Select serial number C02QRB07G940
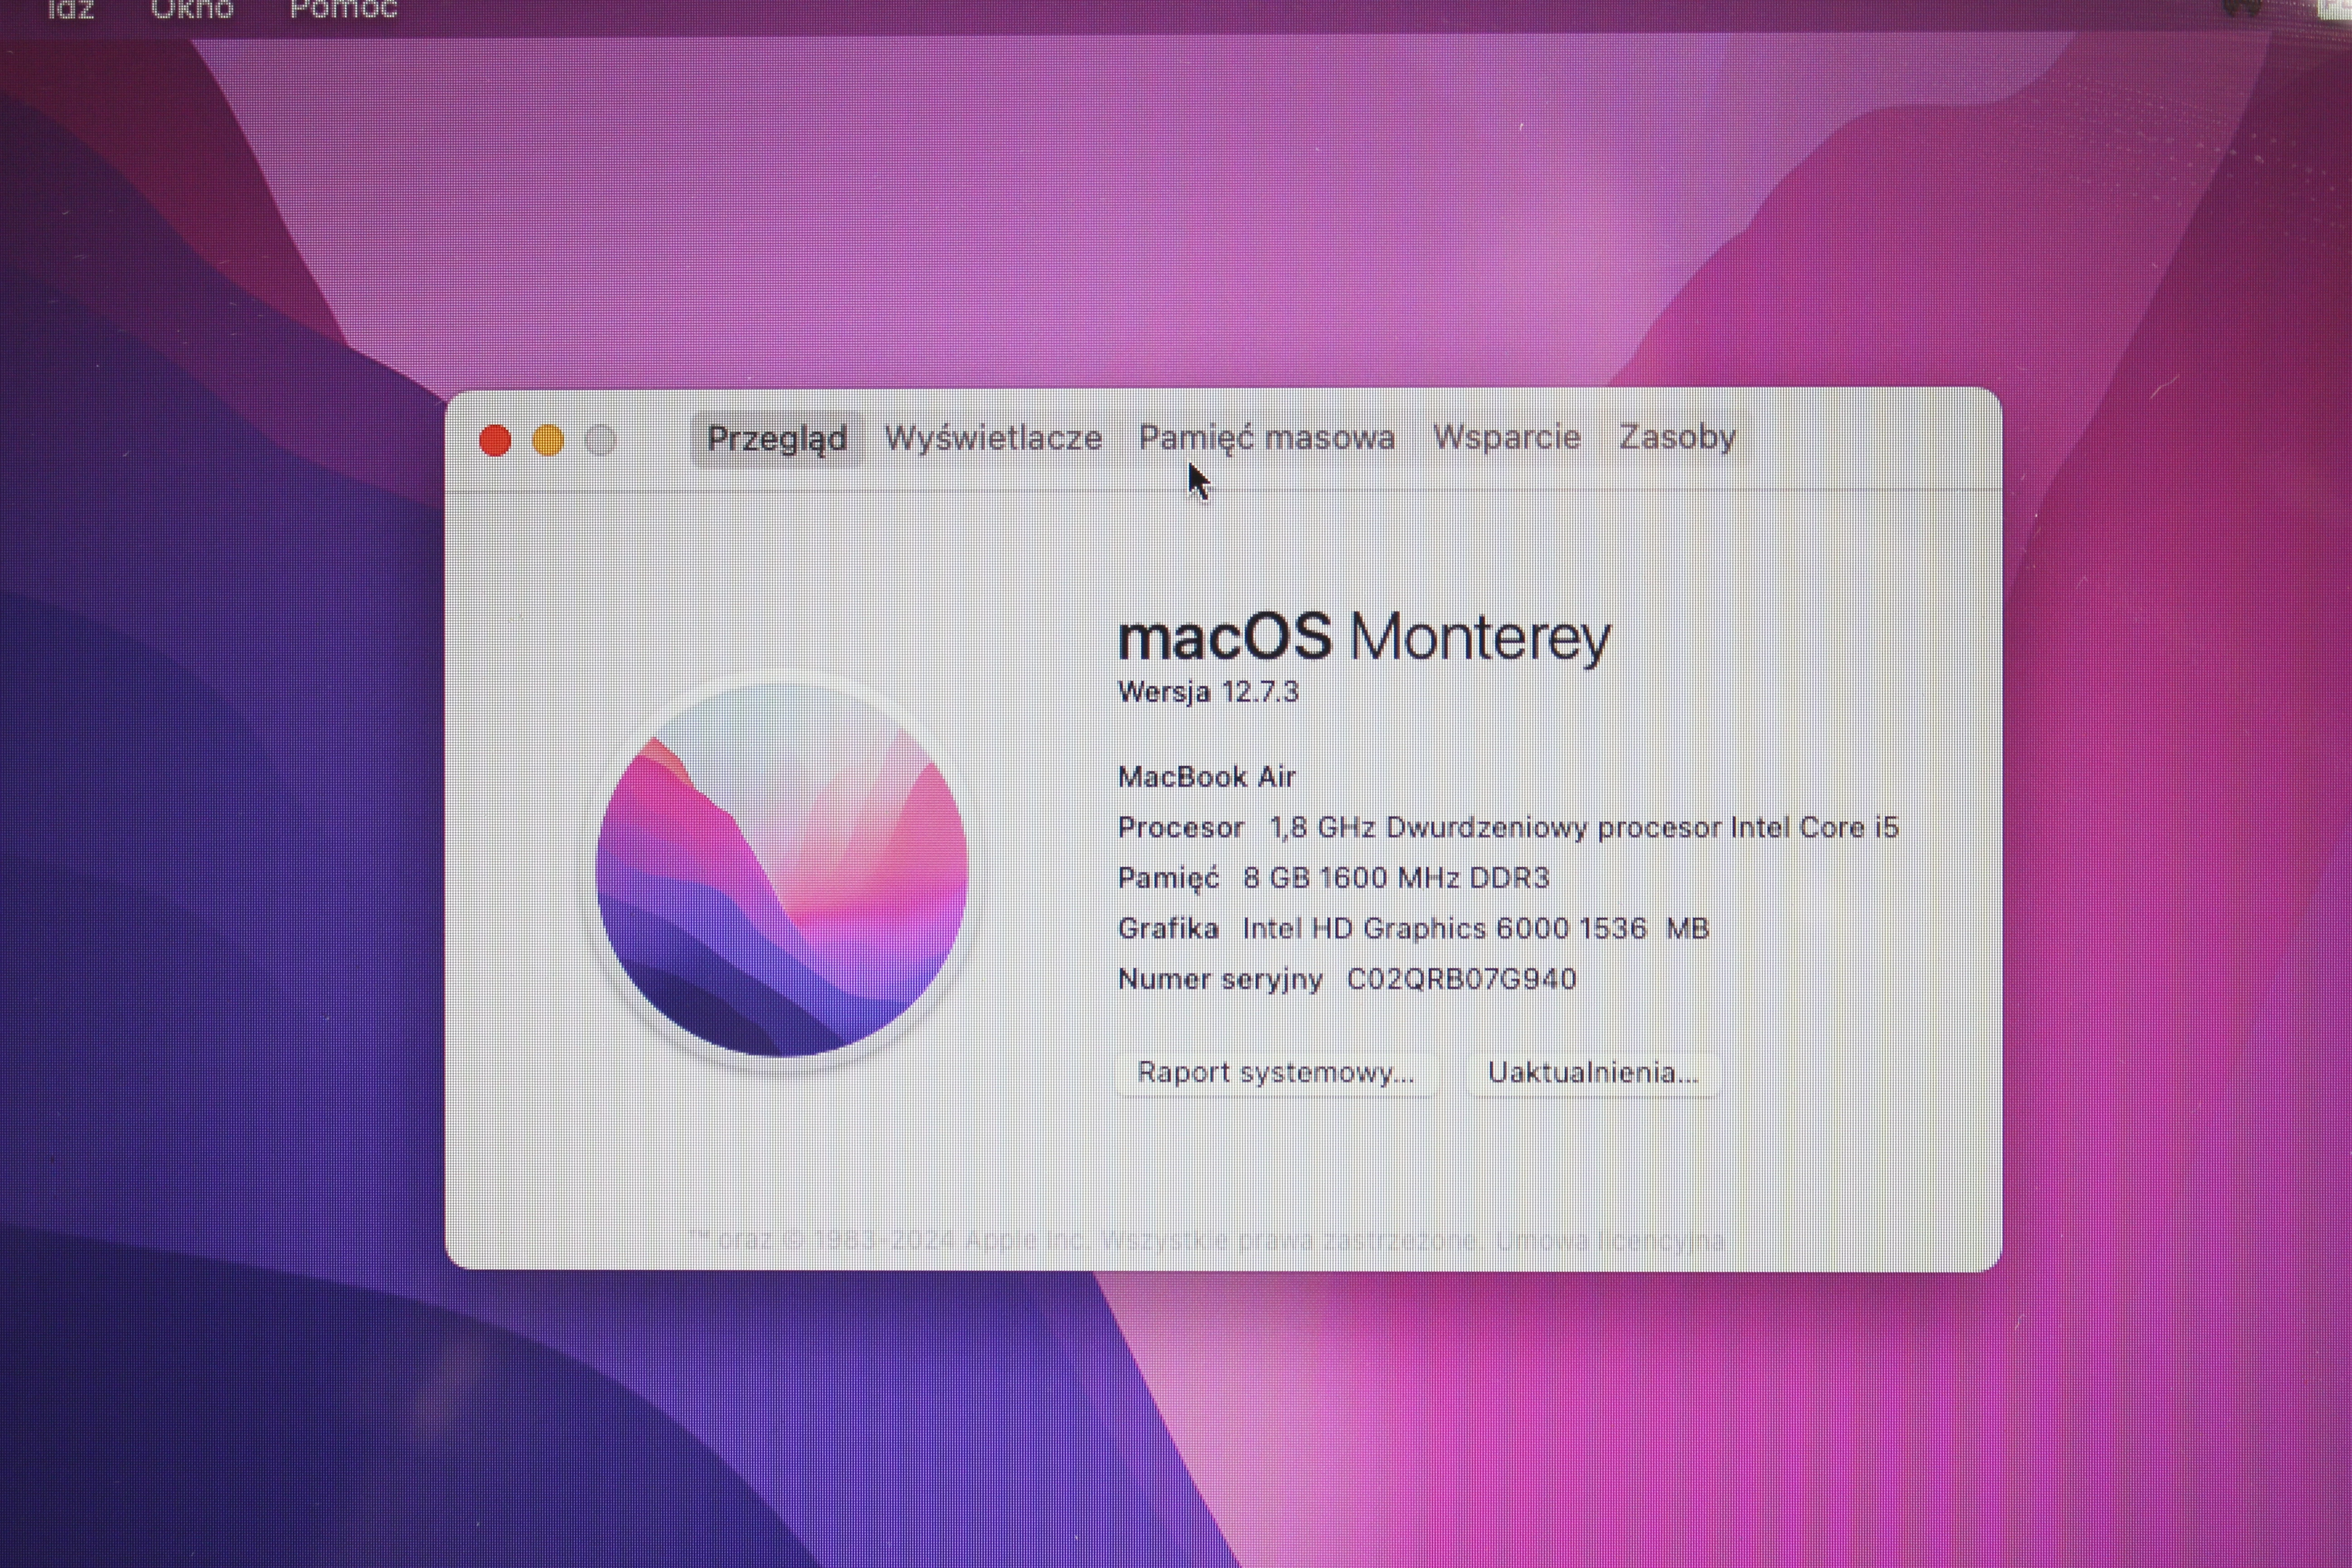The image size is (2352, 1568). pos(1462,978)
